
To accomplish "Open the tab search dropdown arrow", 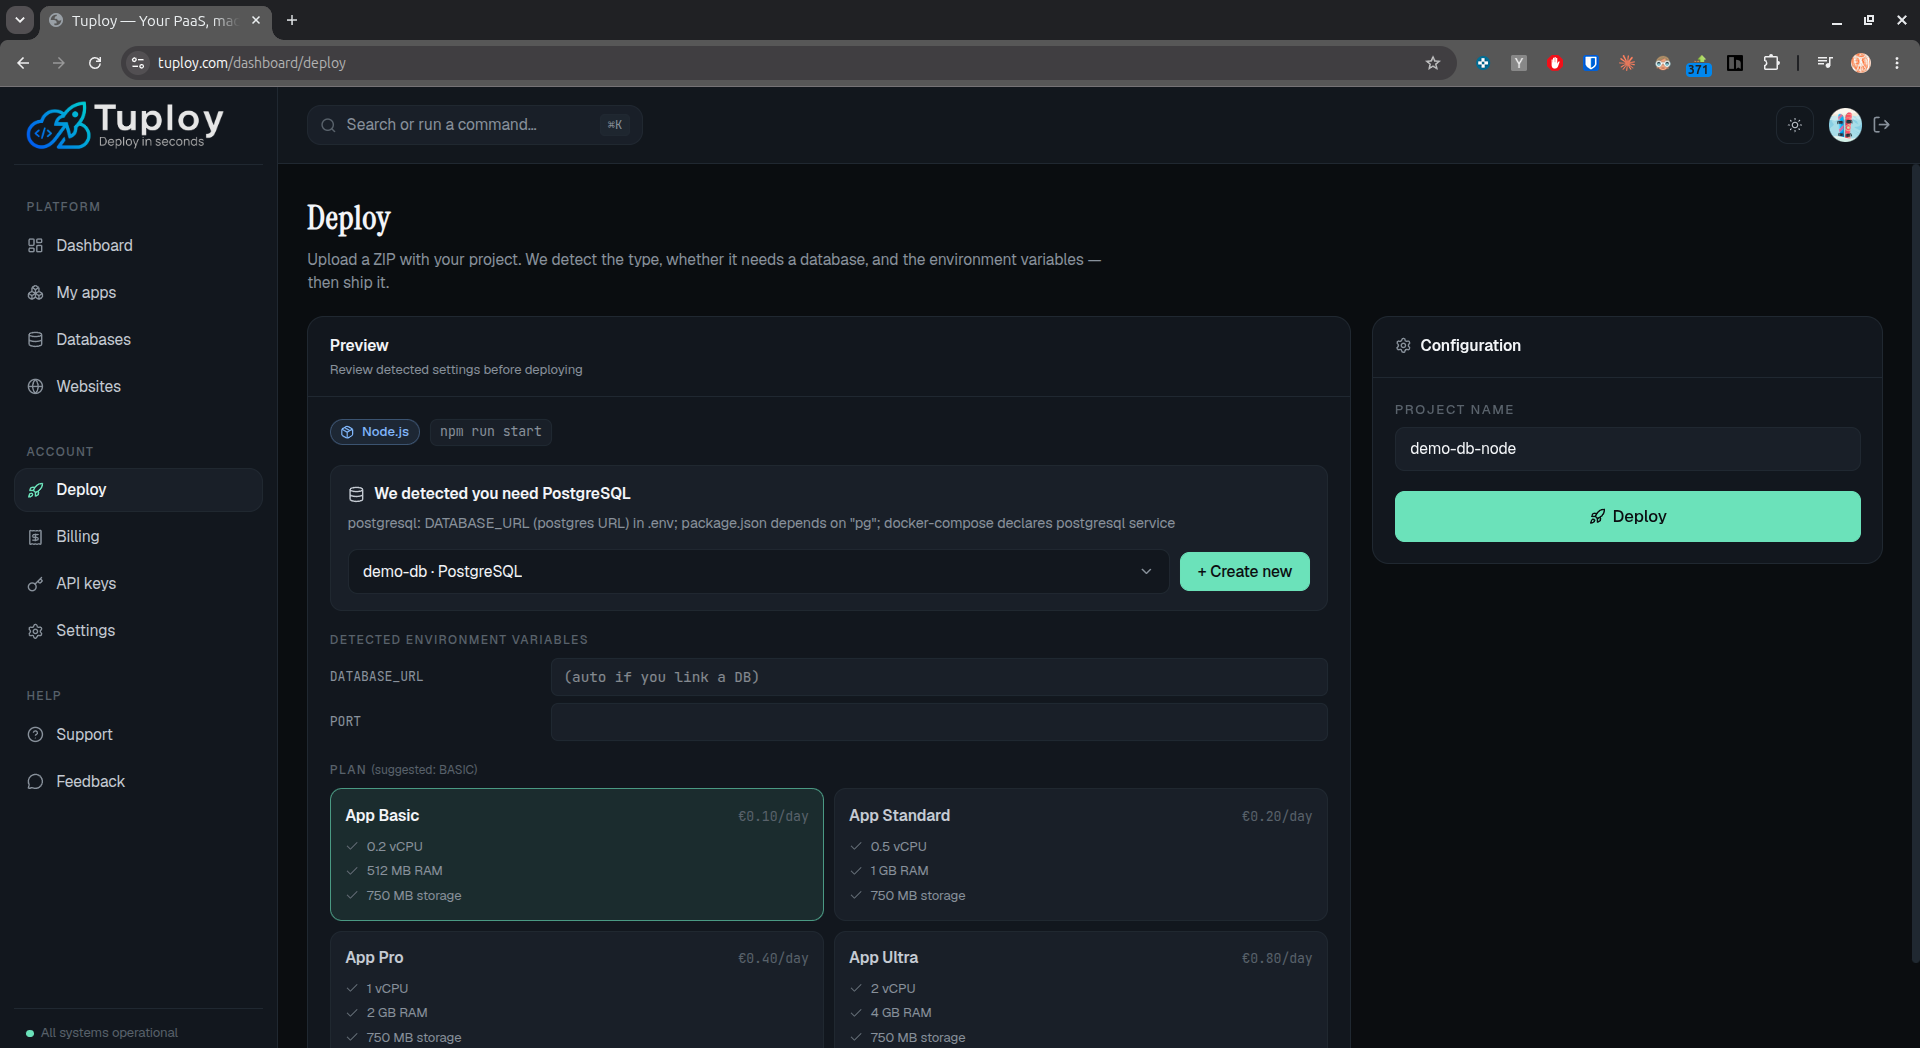I will (x=19, y=20).
